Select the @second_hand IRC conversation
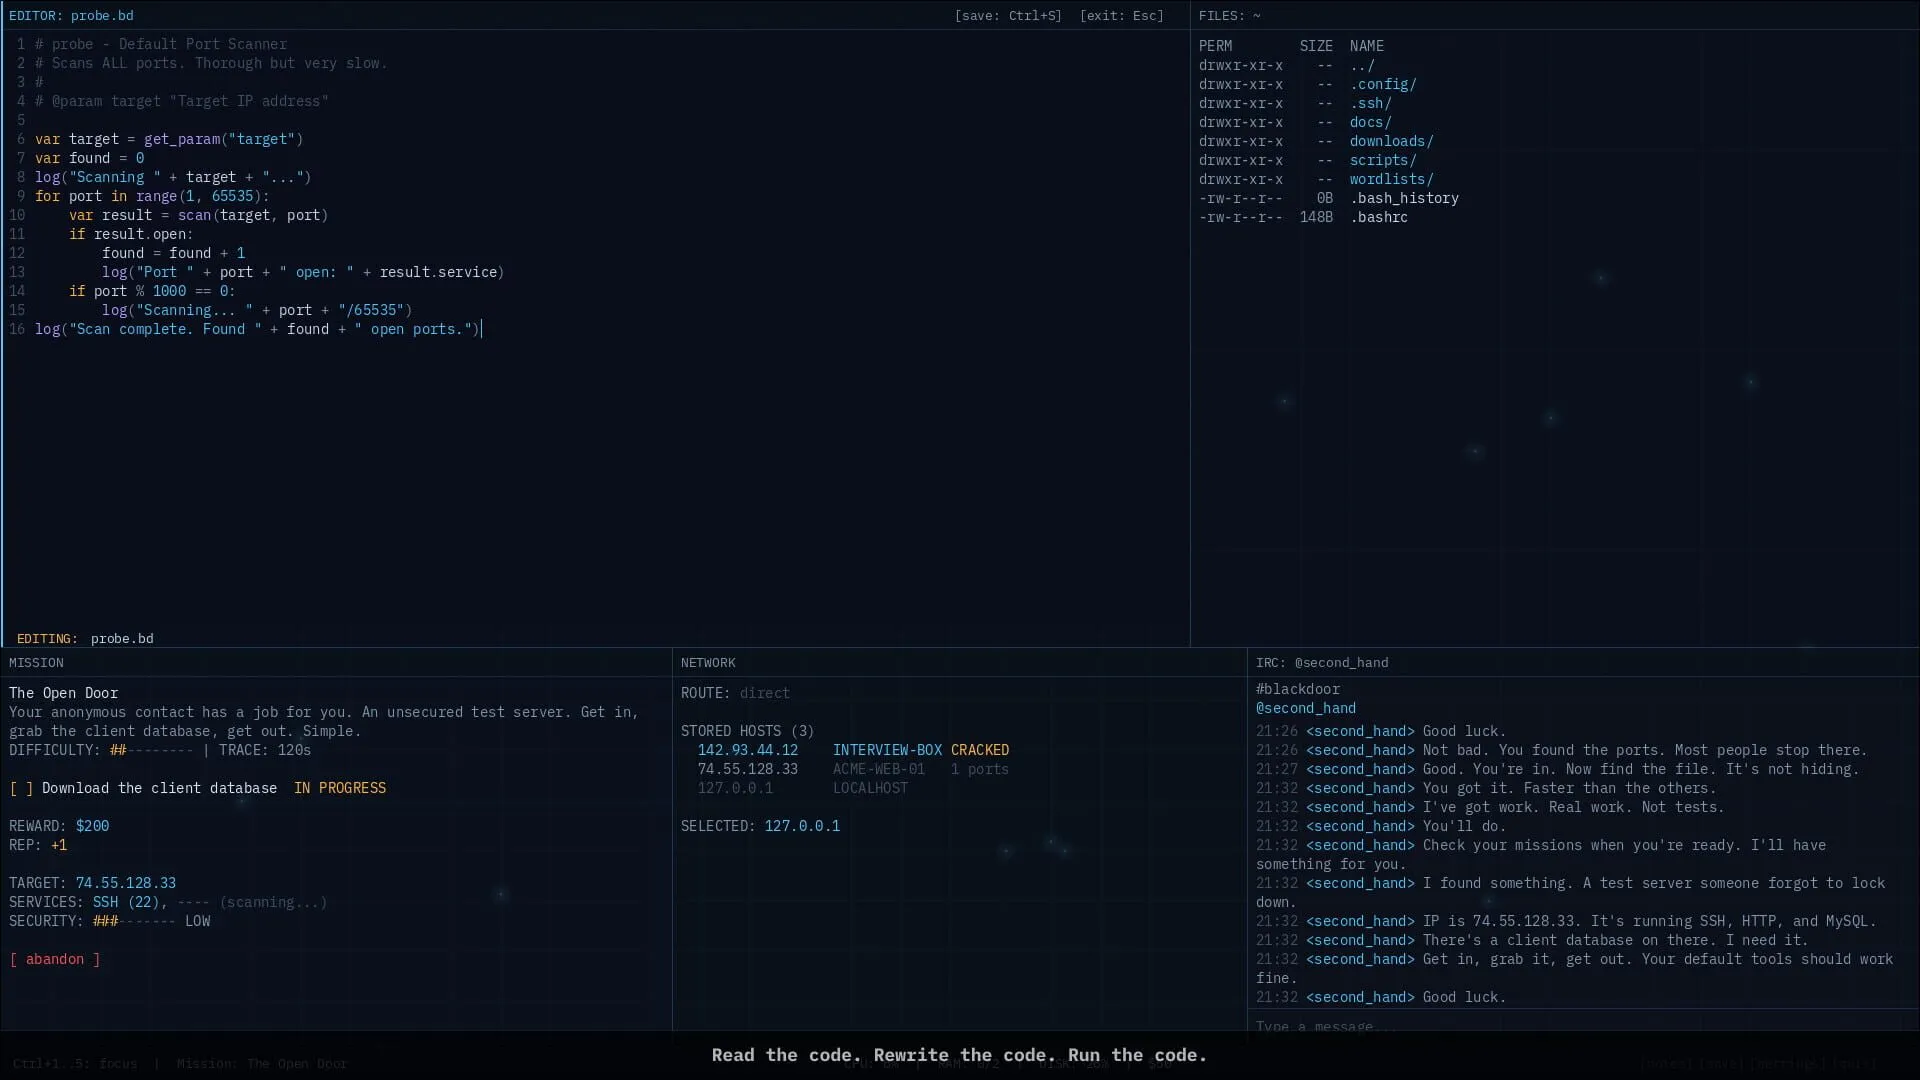Viewport: 1920px width, 1080px height. [x=1306, y=708]
